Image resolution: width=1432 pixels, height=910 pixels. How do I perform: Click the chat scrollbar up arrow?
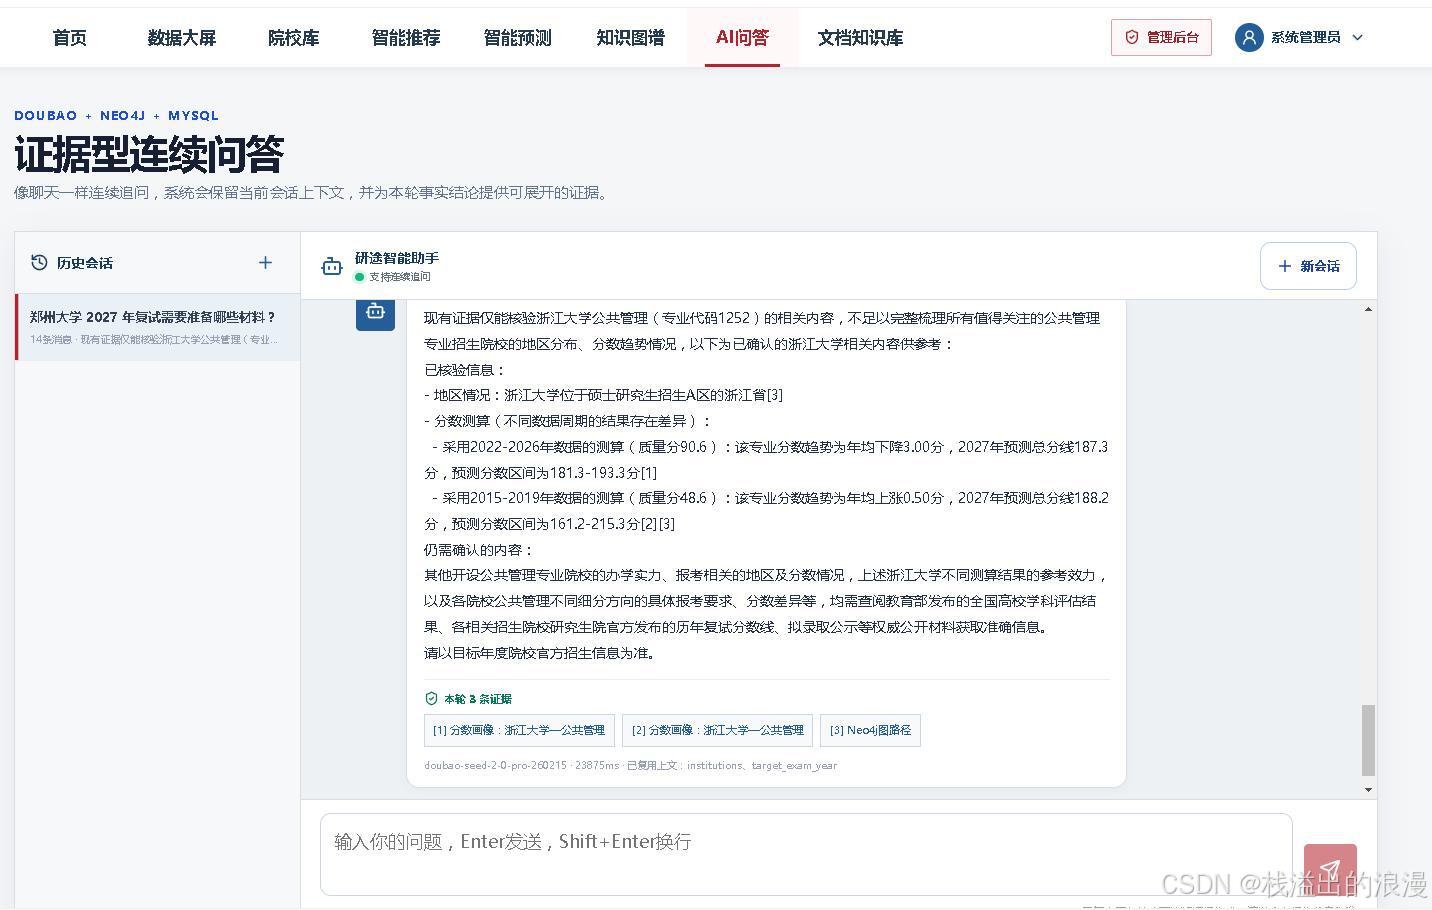tap(1368, 309)
